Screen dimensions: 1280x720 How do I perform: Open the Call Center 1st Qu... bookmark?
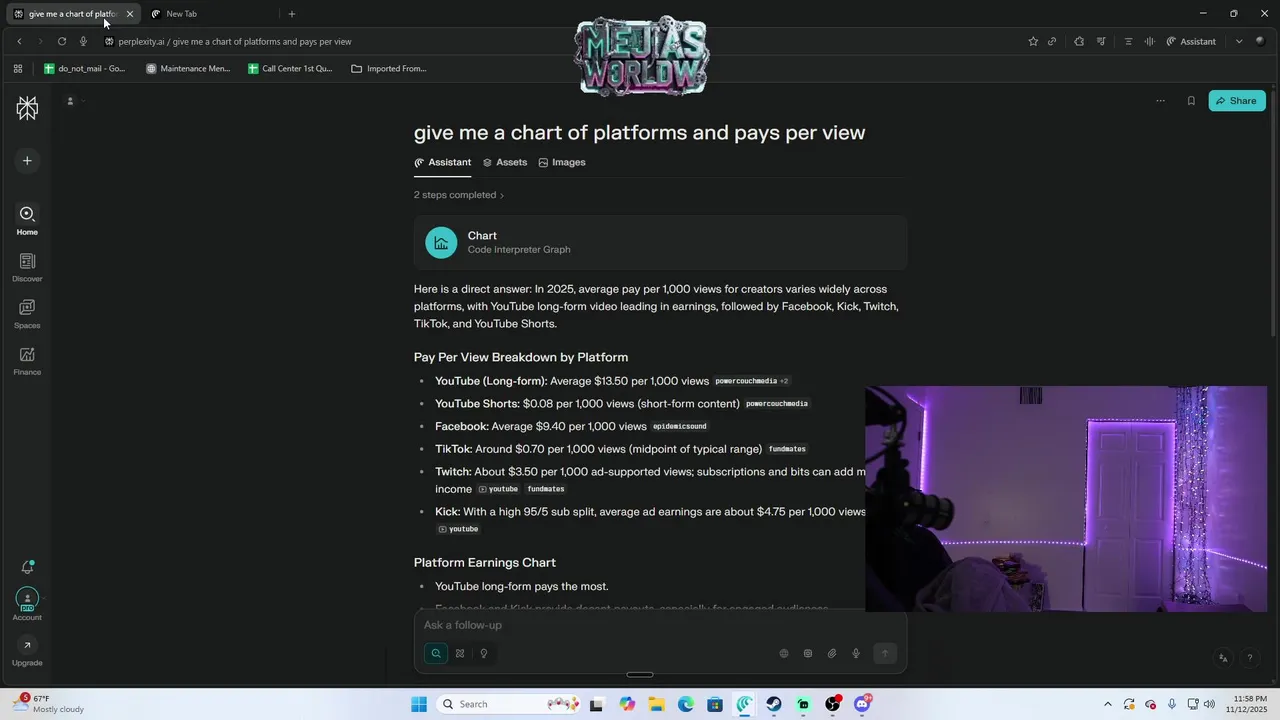coord(290,69)
